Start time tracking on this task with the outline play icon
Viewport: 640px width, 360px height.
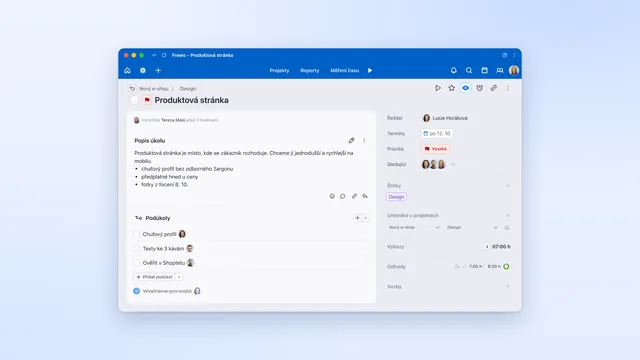coord(438,88)
